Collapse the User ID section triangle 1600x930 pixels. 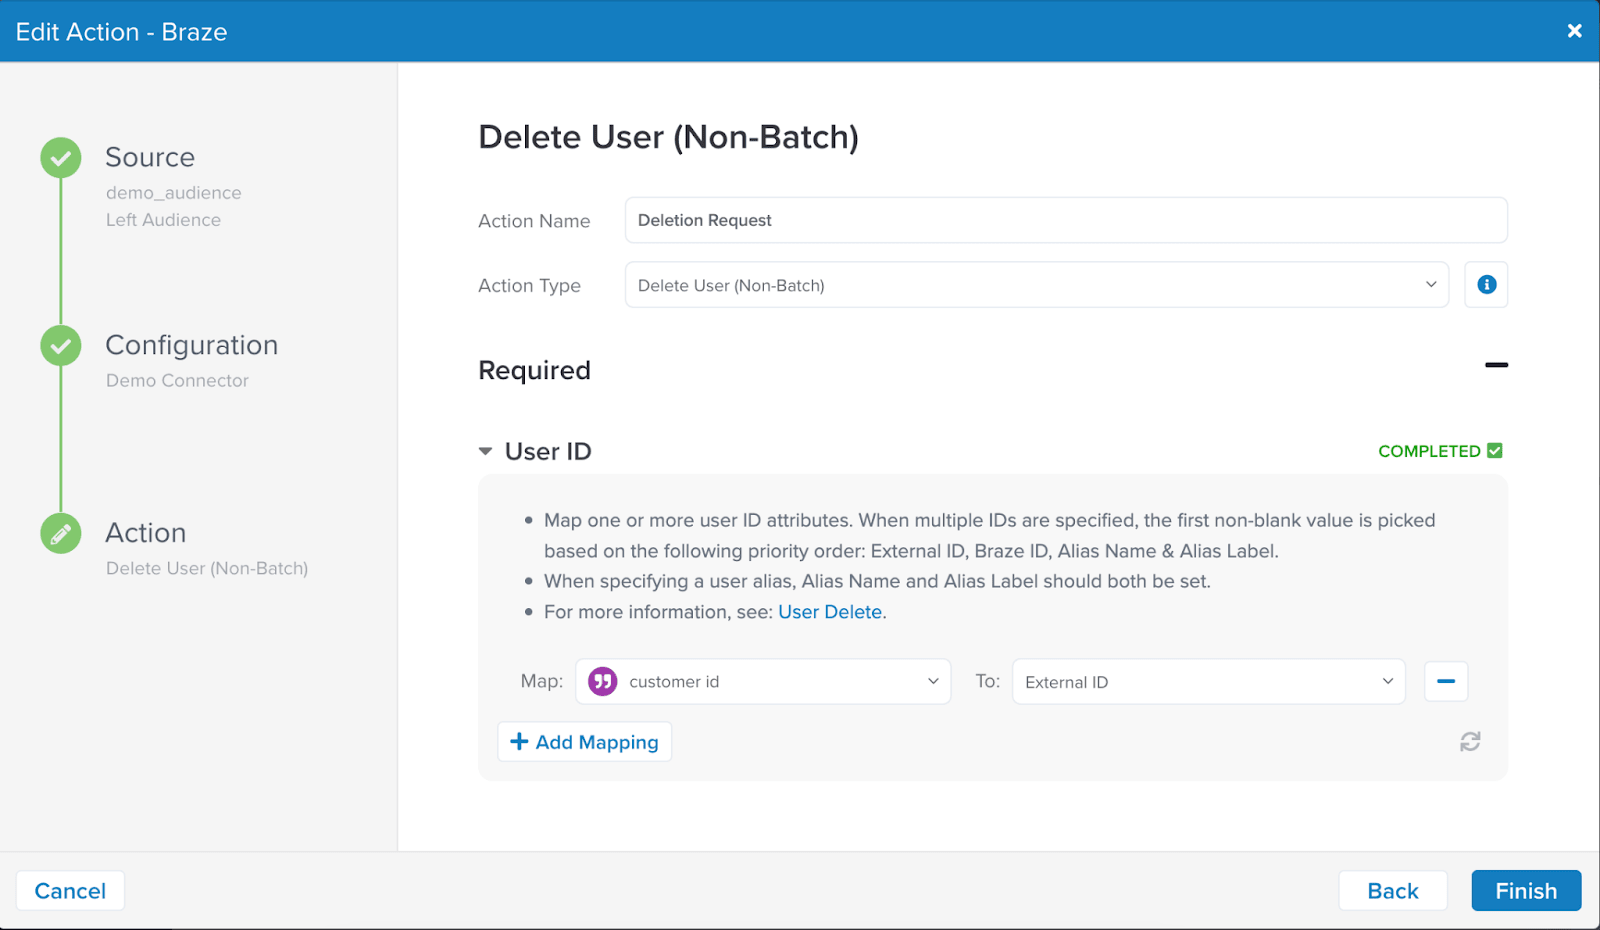(x=486, y=452)
